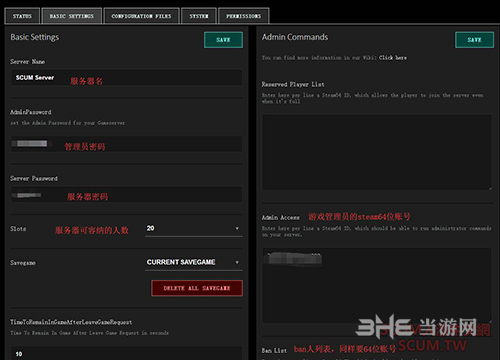Click the 'Slots' label
Image resolution: width=500 pixels, height=360 pixels.
point(18,229)
